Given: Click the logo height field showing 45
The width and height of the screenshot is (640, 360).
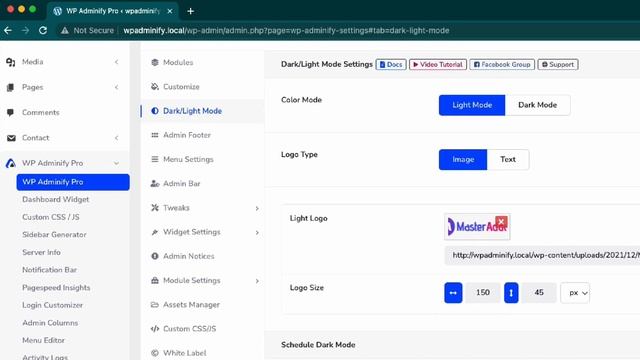Looking at the screenshot, I should [539, 293].
